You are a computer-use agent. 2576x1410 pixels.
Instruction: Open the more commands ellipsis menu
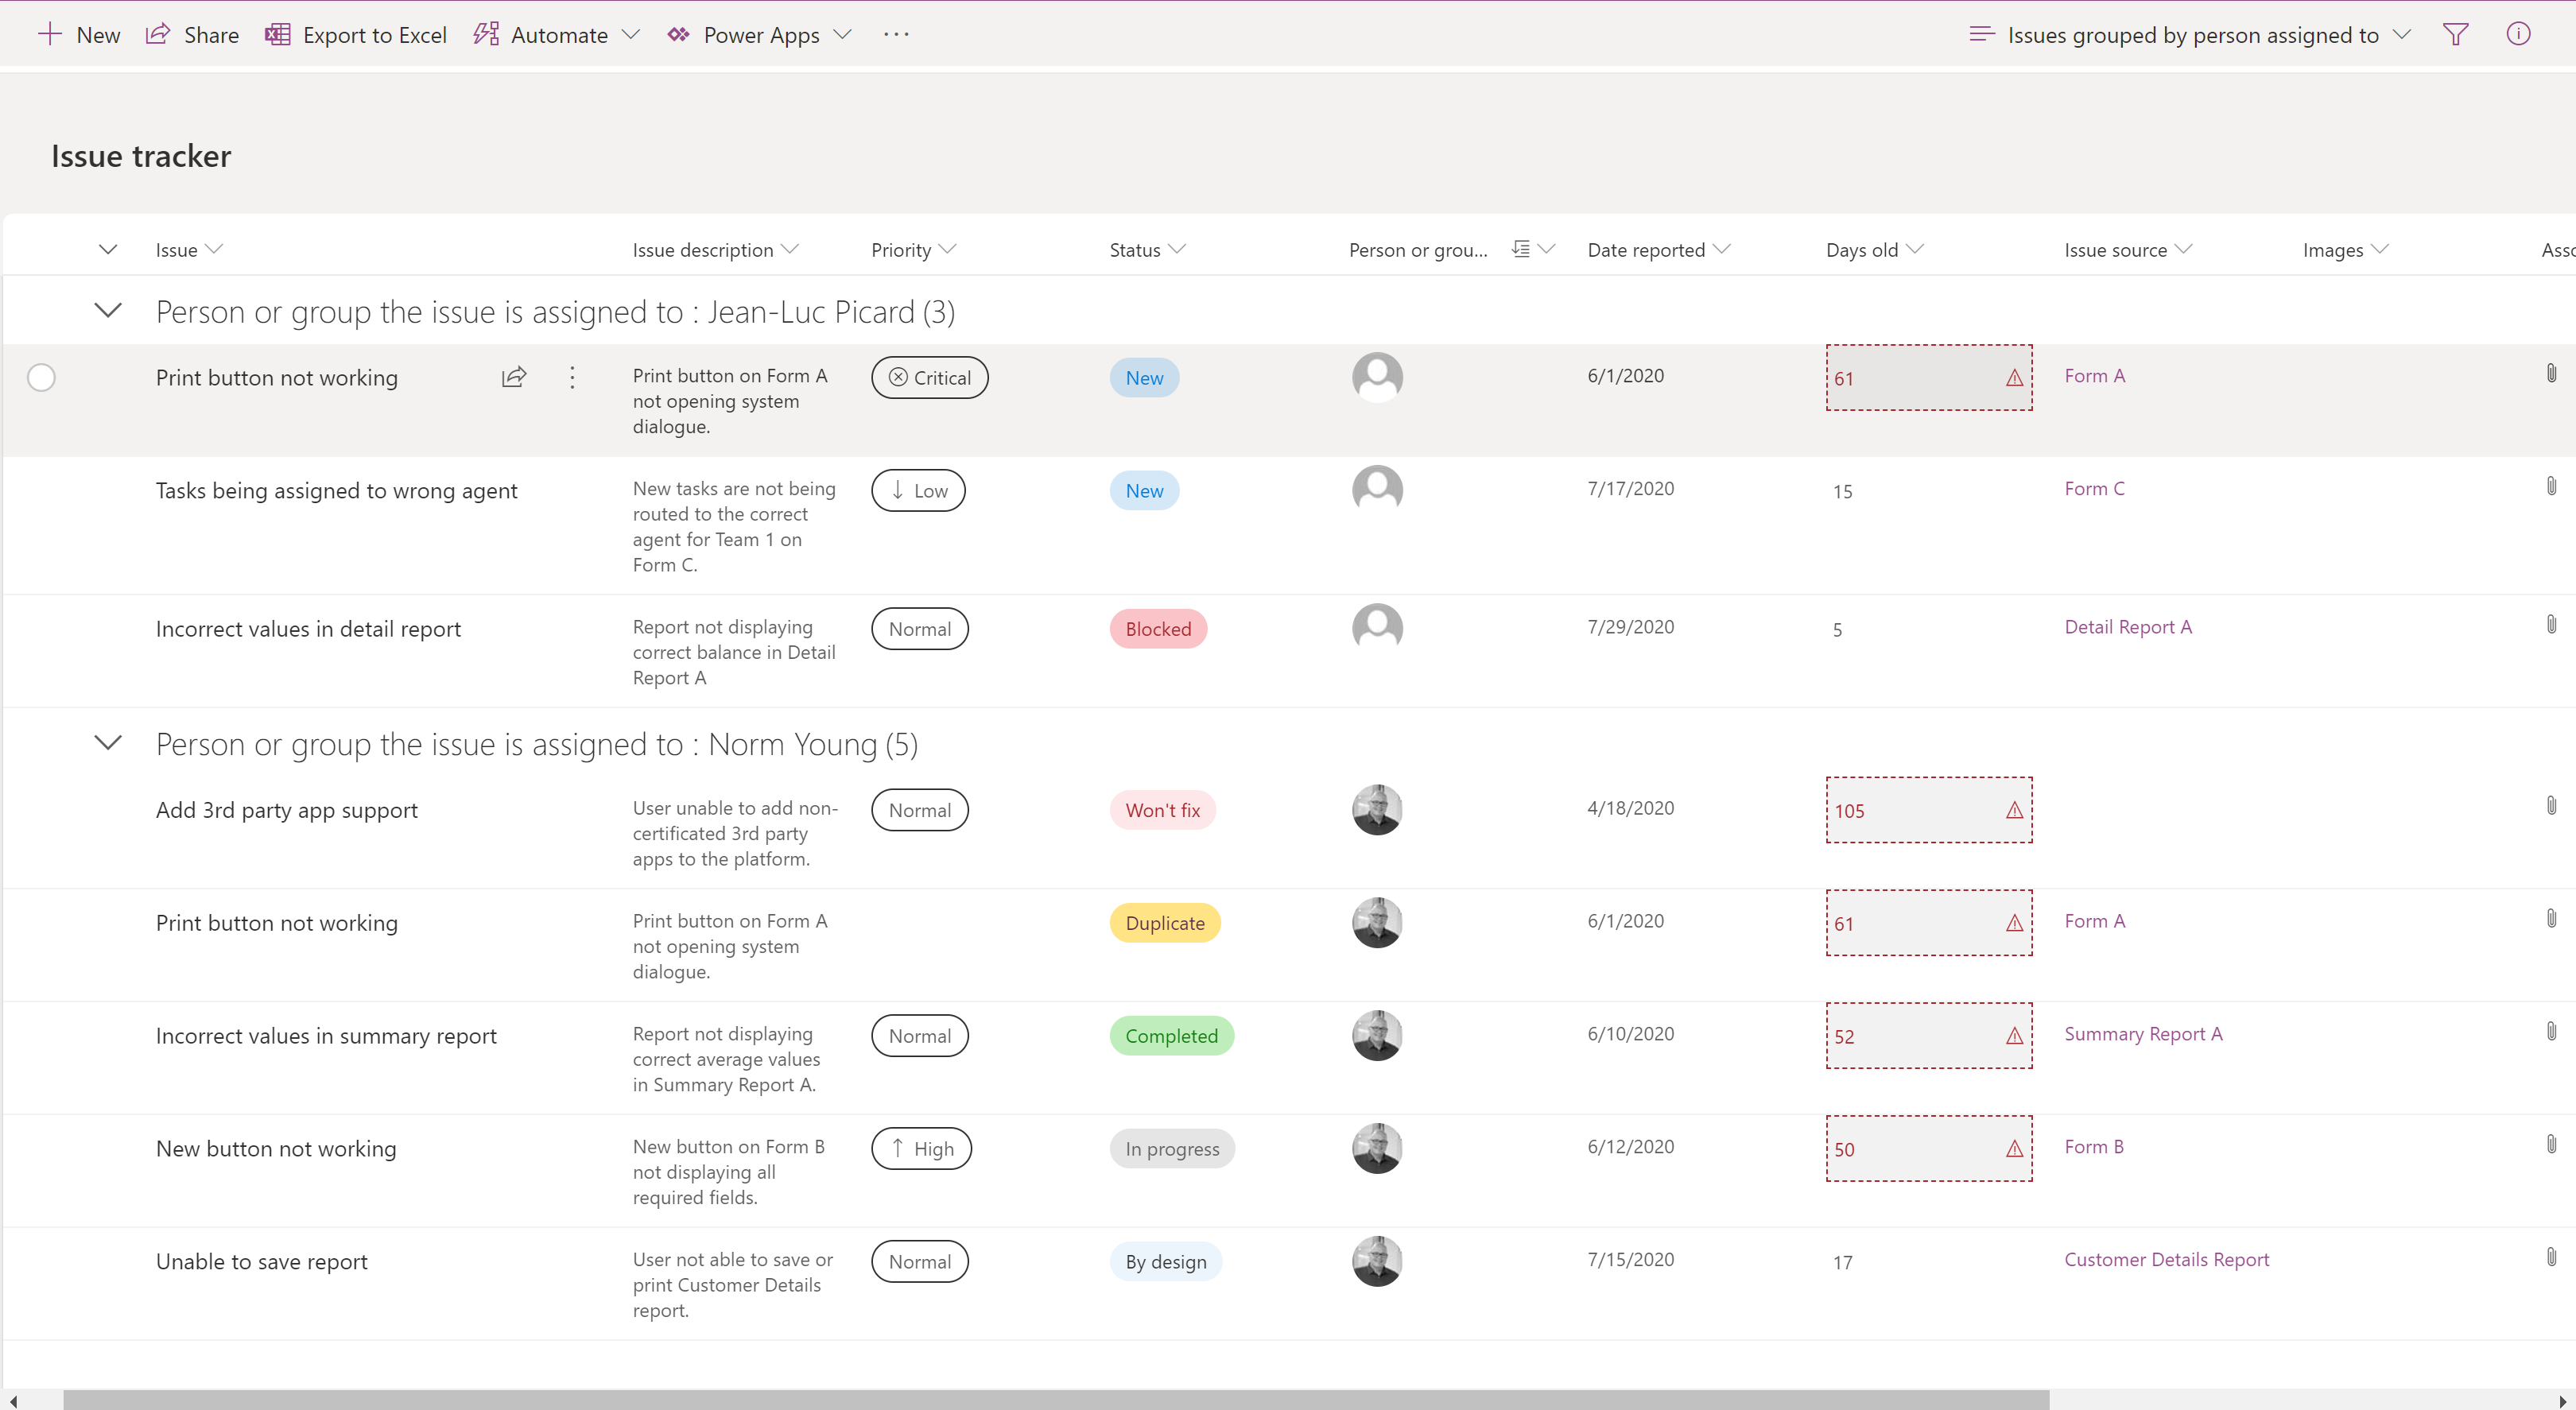click(895, 34)
